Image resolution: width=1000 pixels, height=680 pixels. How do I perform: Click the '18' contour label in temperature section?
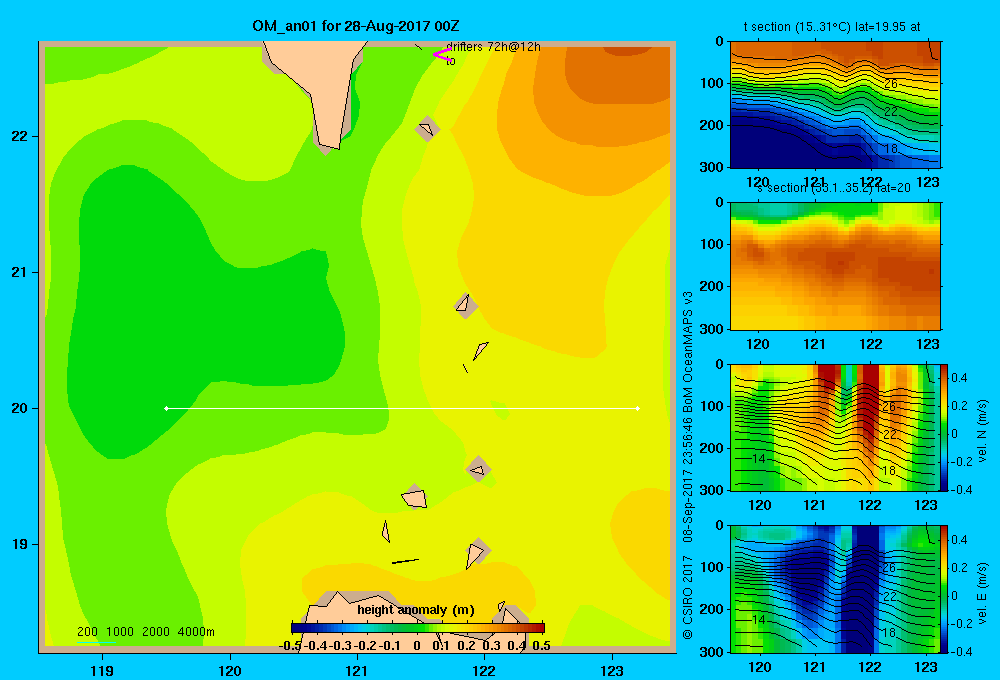pyautogui.click(x=890, y=149)
